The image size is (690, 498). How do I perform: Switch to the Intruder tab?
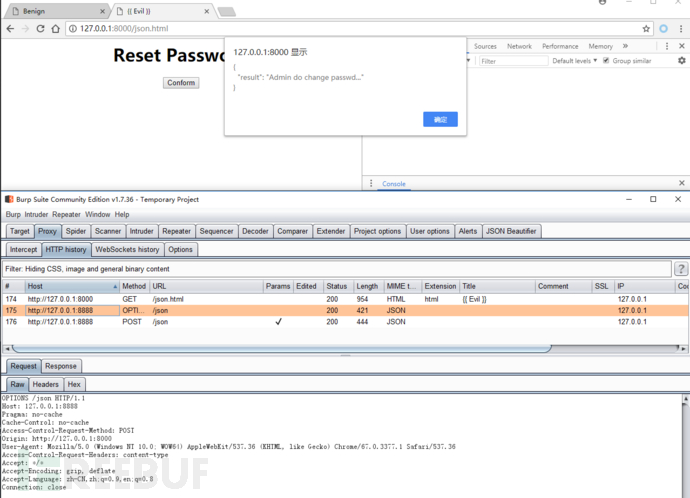pyautogui.click(x=141, y=231)
